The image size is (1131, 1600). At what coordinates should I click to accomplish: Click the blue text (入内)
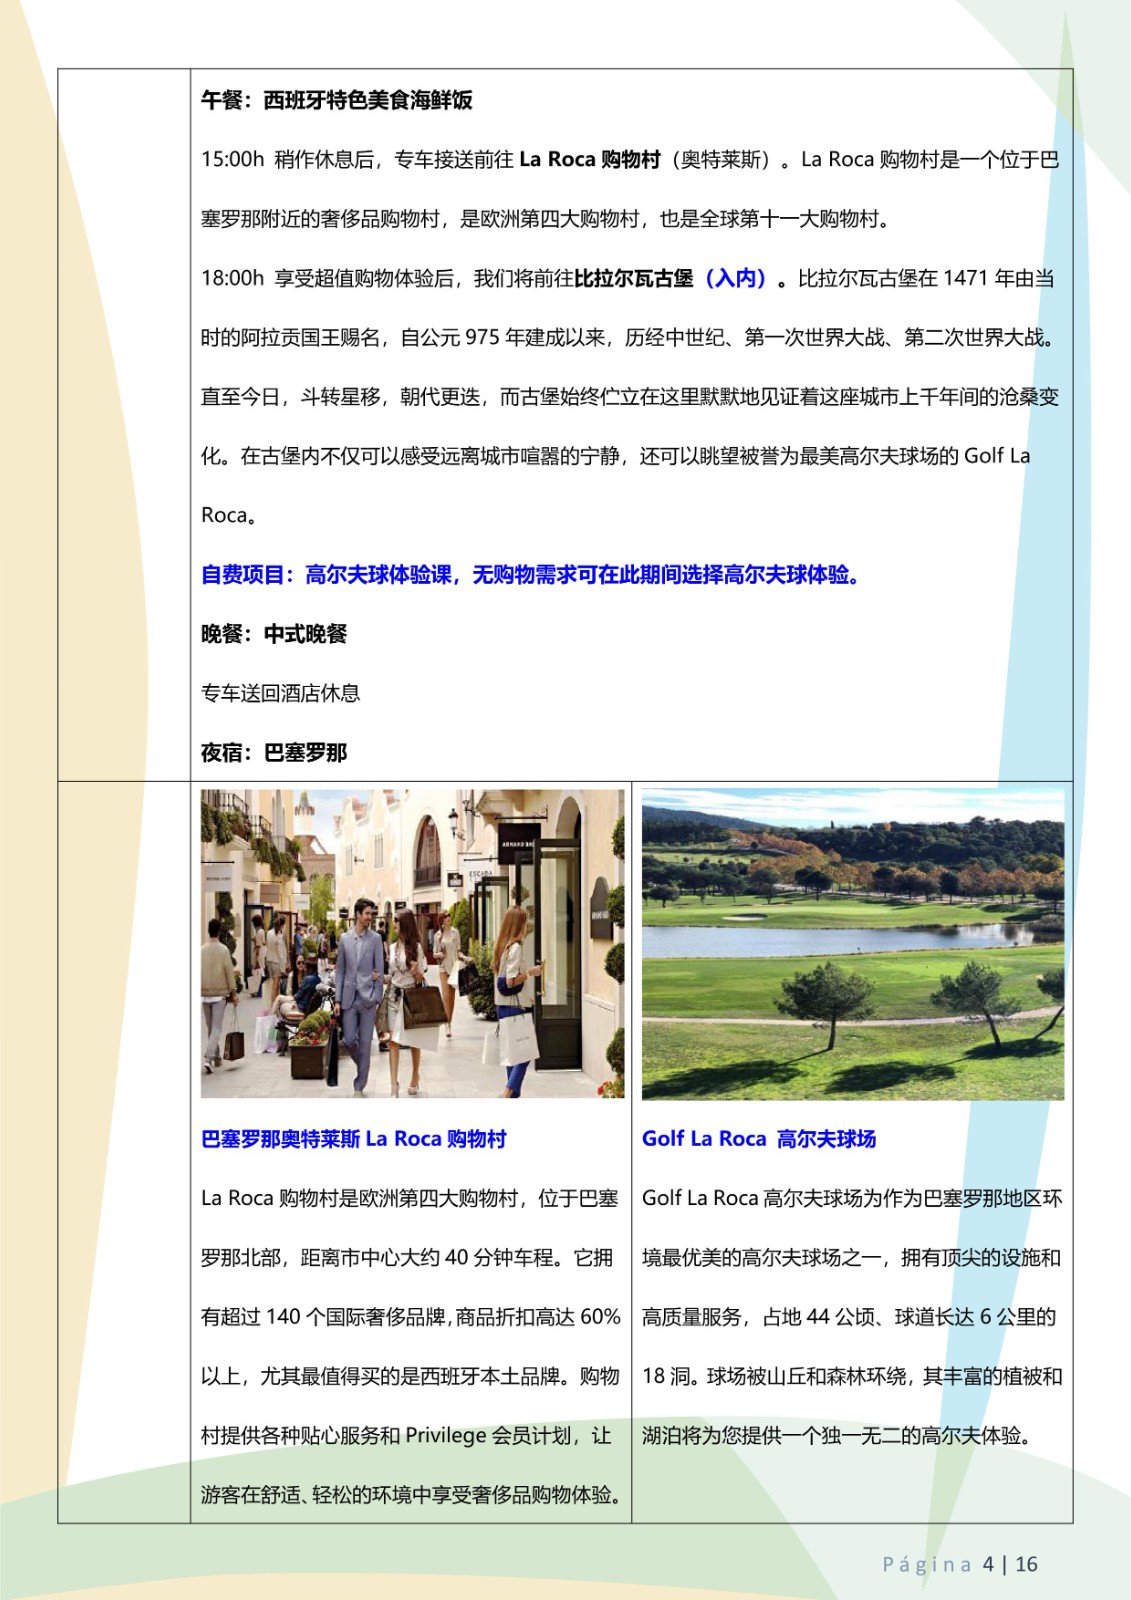coord(735,278)
